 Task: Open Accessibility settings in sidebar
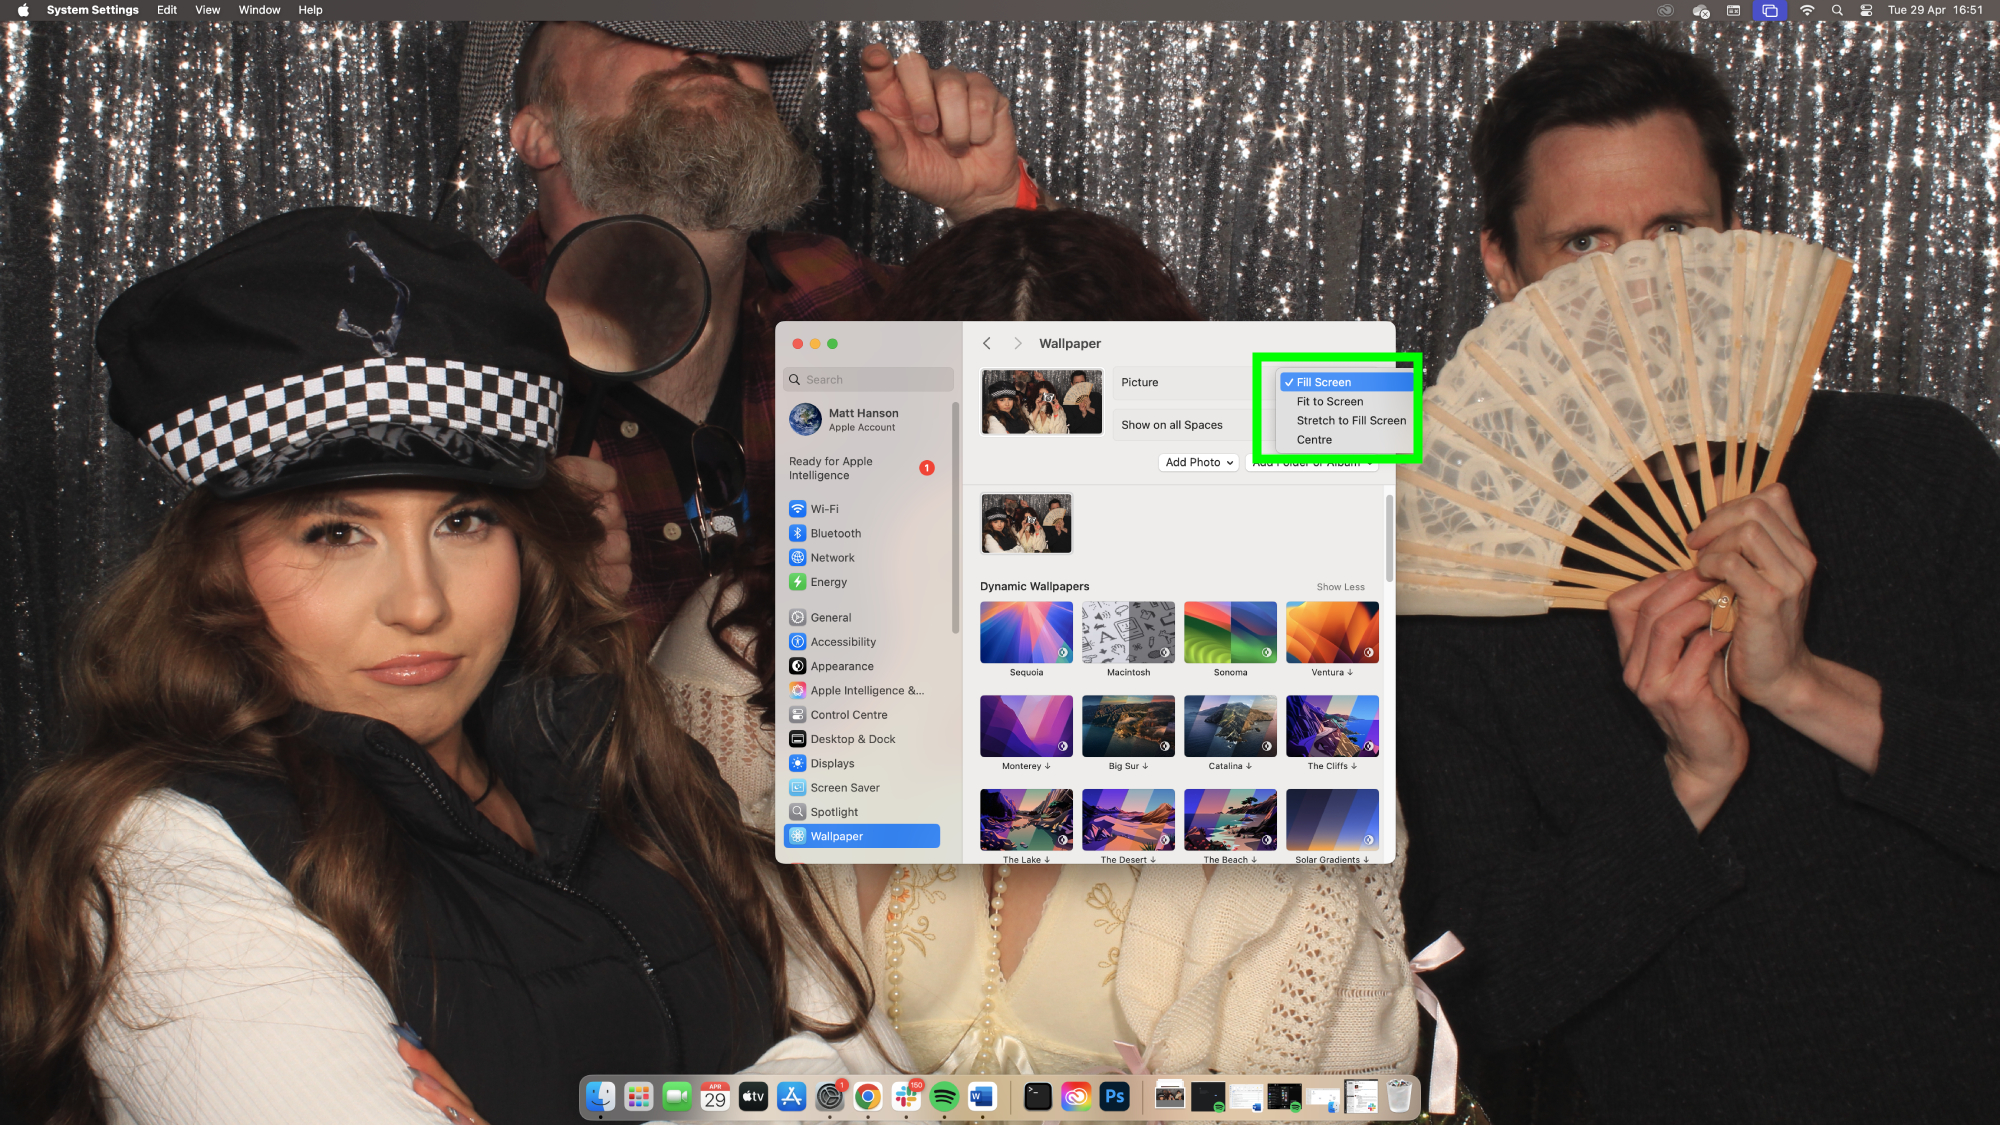coord(842,642)
